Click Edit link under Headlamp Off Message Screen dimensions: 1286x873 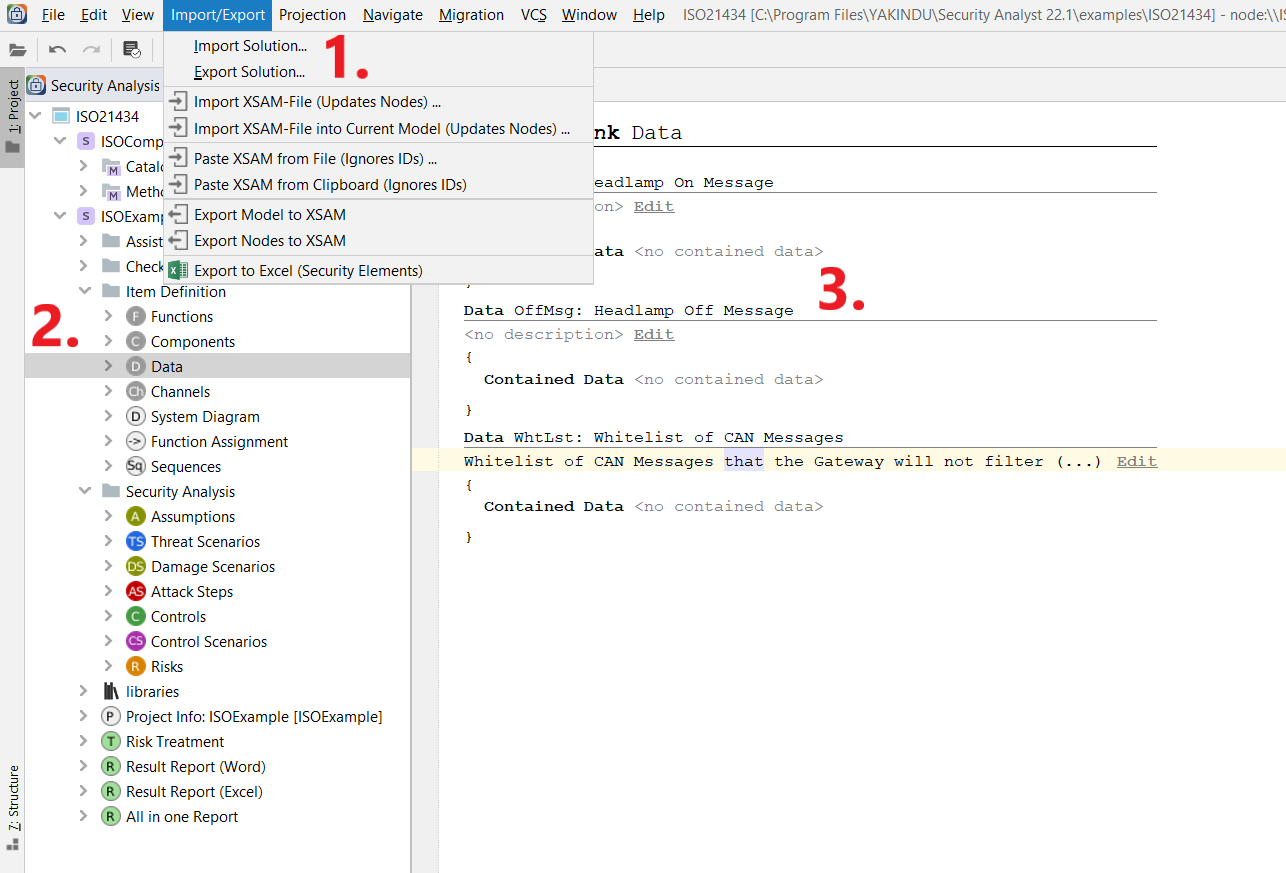click(x=654, y=334)
